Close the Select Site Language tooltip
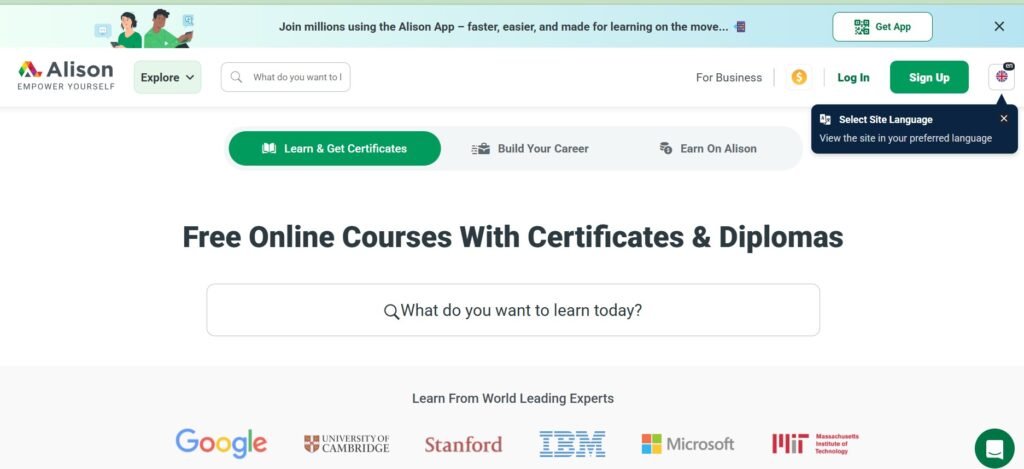 [x=1004, y=118]
